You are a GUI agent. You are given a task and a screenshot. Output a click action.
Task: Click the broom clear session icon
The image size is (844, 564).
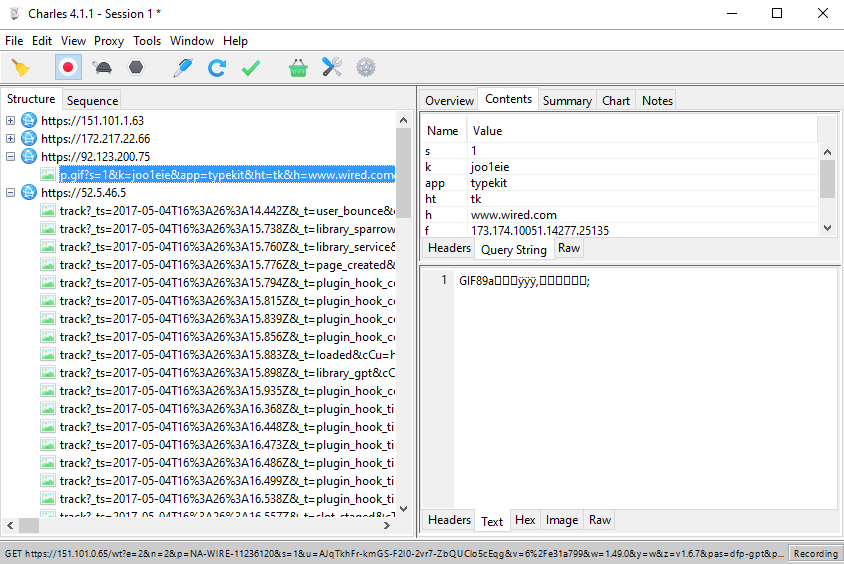point(20,68)
